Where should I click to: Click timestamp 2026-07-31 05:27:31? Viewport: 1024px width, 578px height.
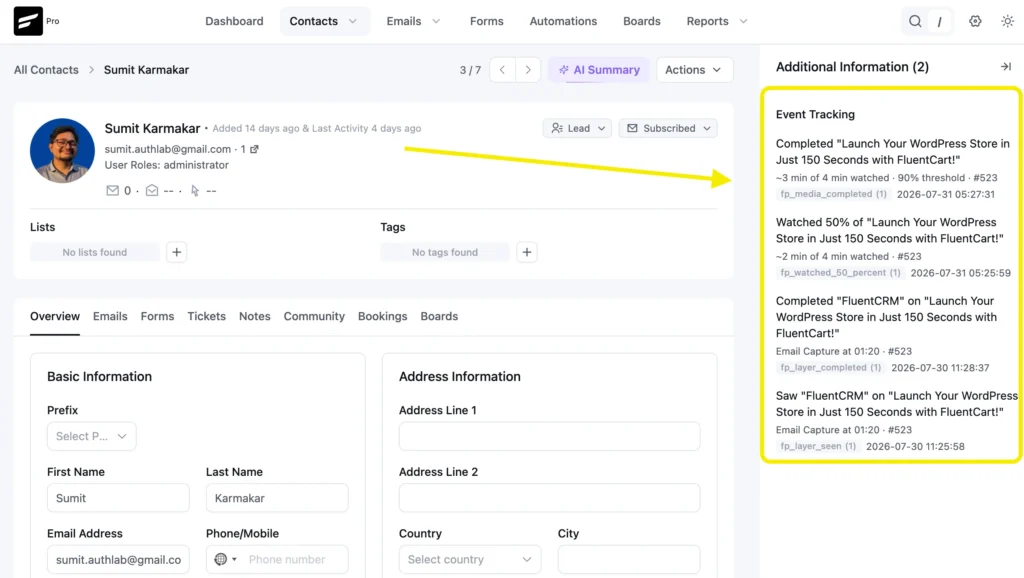click(x=946, y=194)
